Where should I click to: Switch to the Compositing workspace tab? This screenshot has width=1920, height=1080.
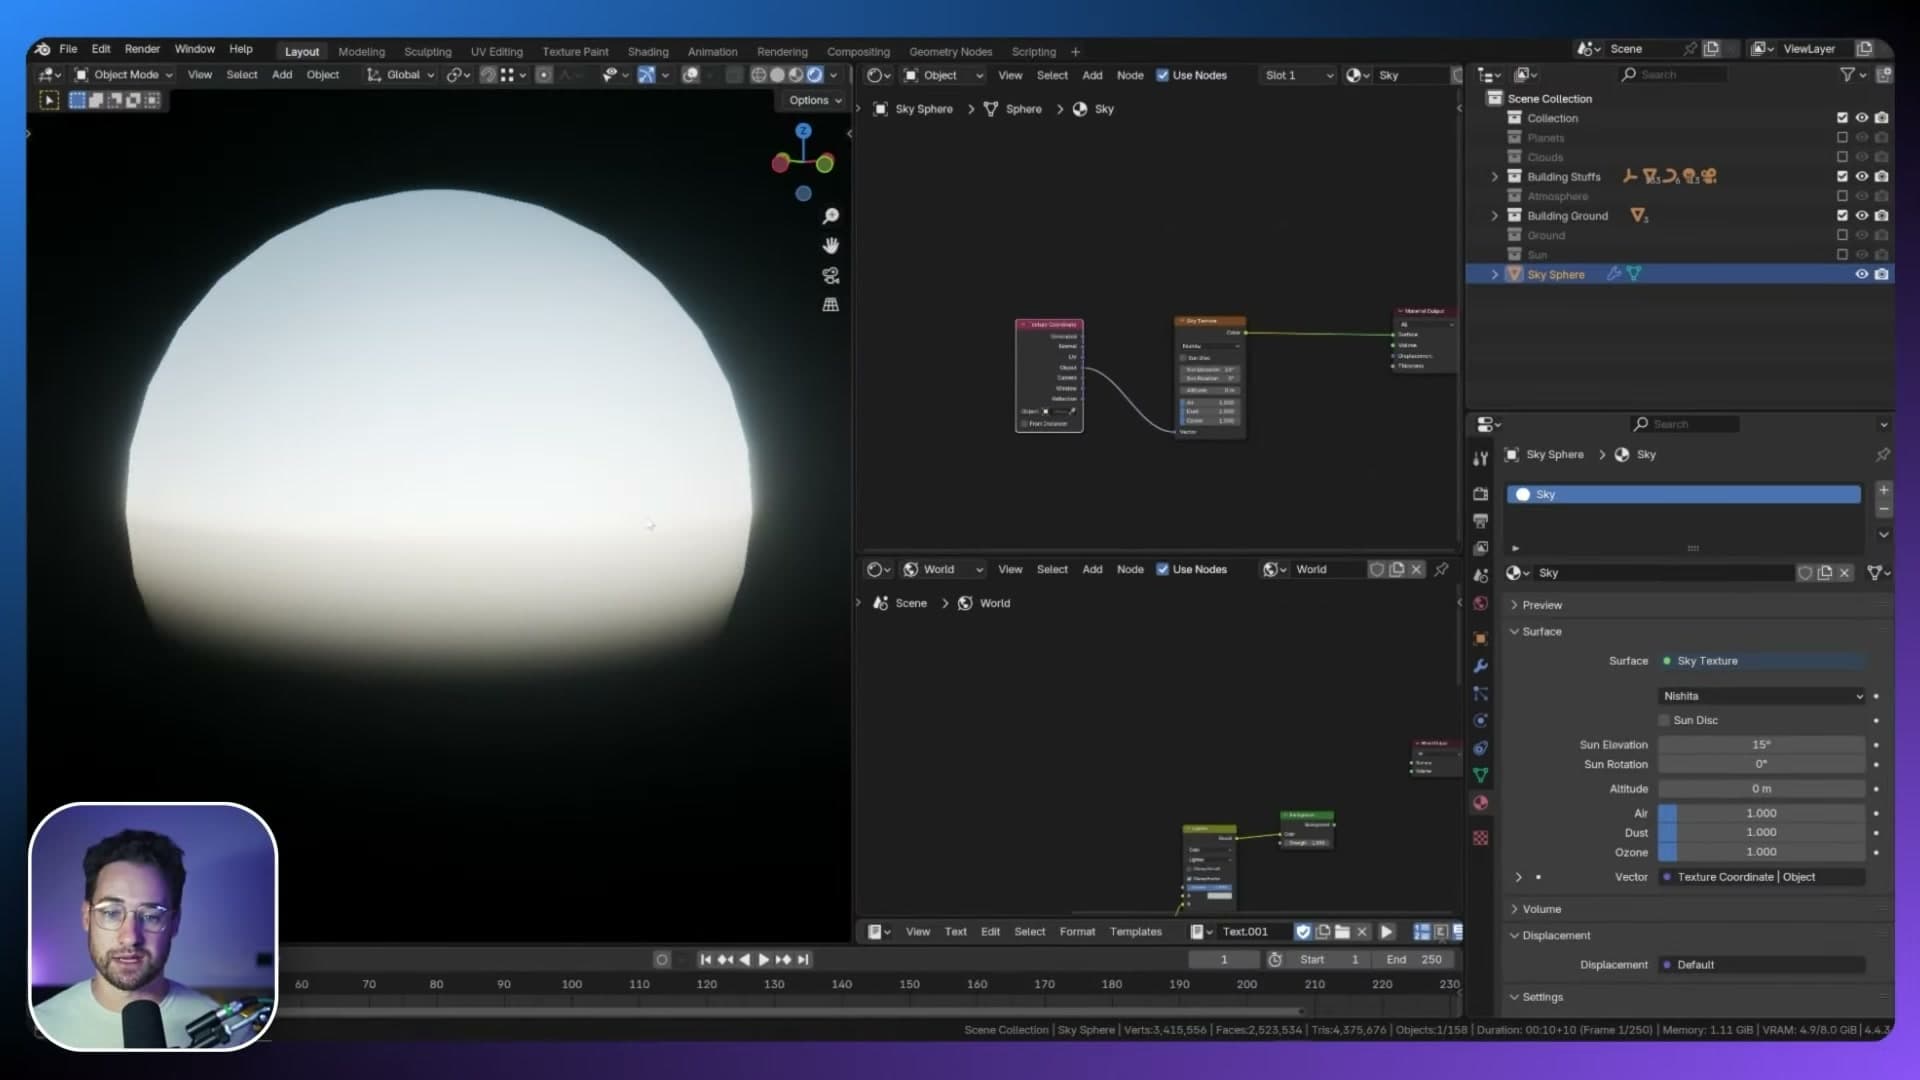pos(858,52)
